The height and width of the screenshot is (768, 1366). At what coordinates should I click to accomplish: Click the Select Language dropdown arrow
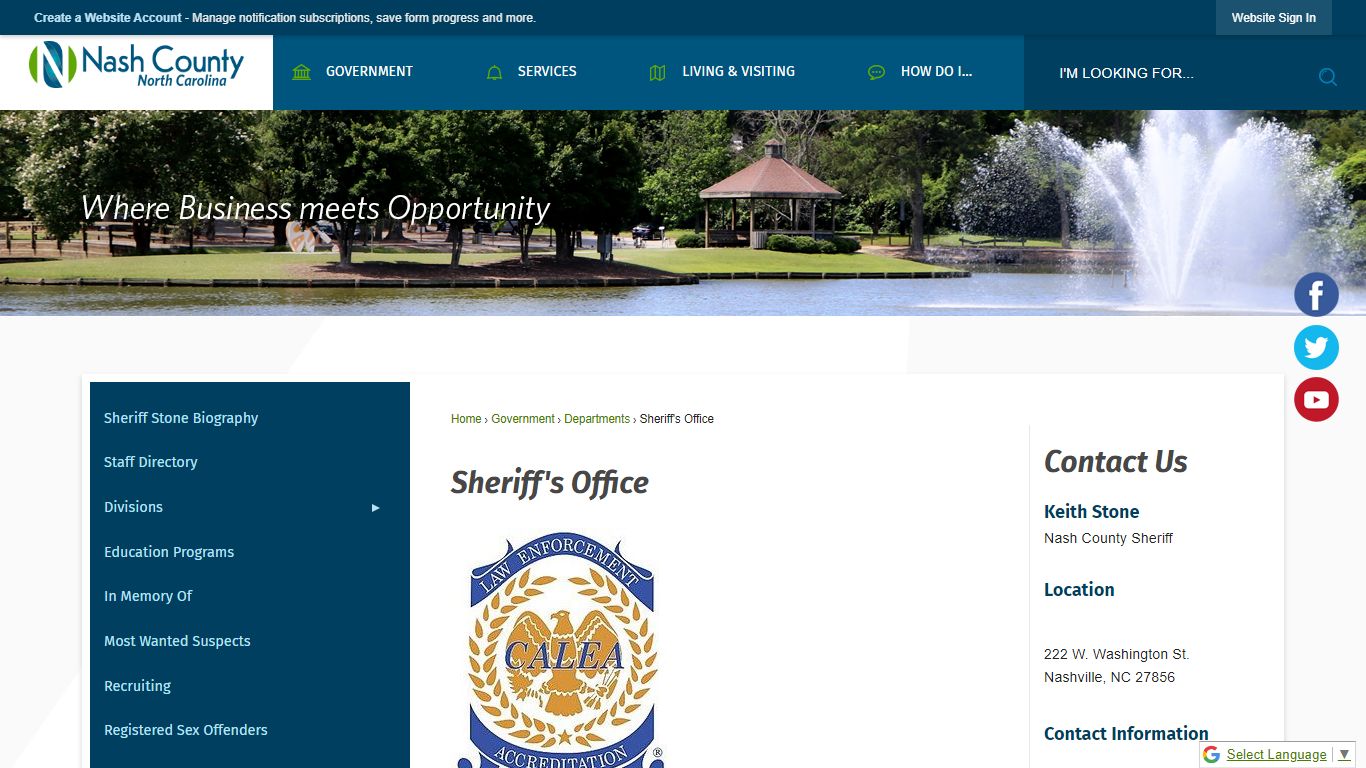(x=1344, y=755)
